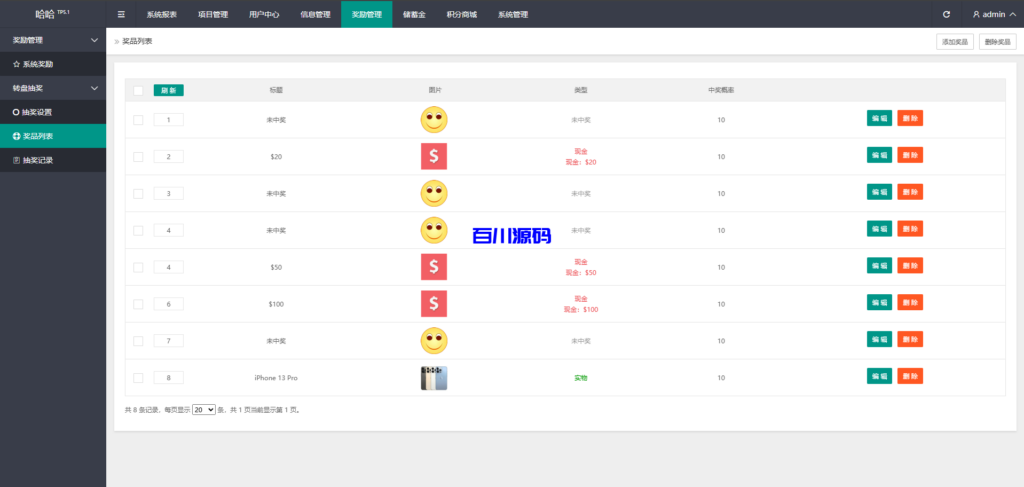Collapse the 转盘抽奖 sidebar group
Image resolution: width=1024 pixels, height=487 pixels.
[94, 88]
